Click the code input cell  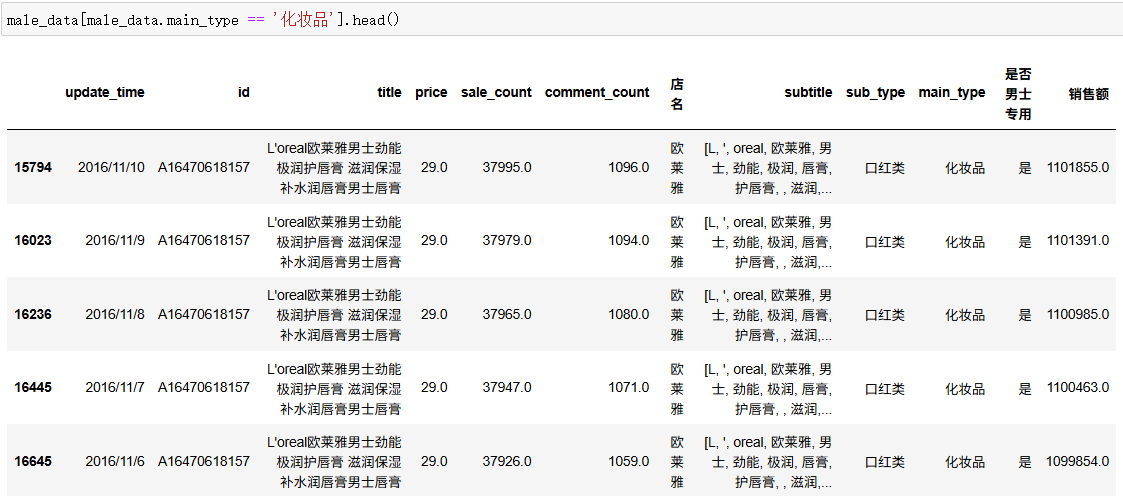tap(562, 20)
